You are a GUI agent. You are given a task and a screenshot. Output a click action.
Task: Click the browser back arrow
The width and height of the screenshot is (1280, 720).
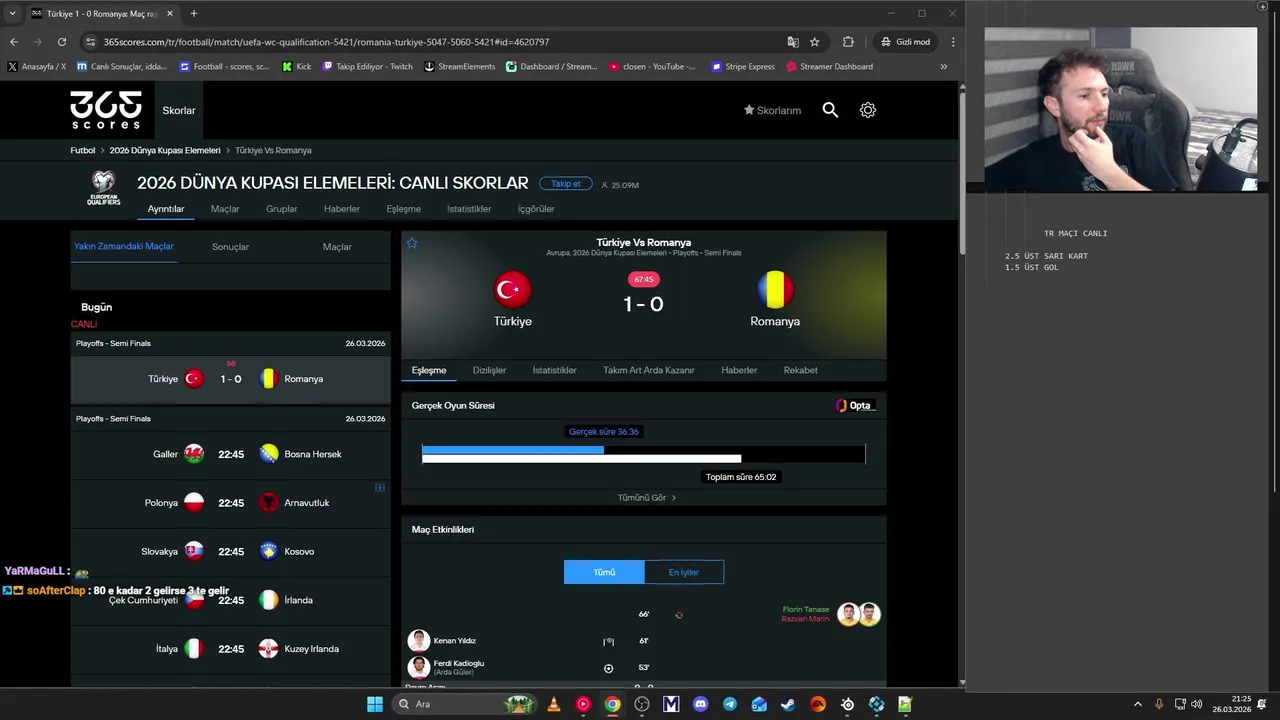14,42
